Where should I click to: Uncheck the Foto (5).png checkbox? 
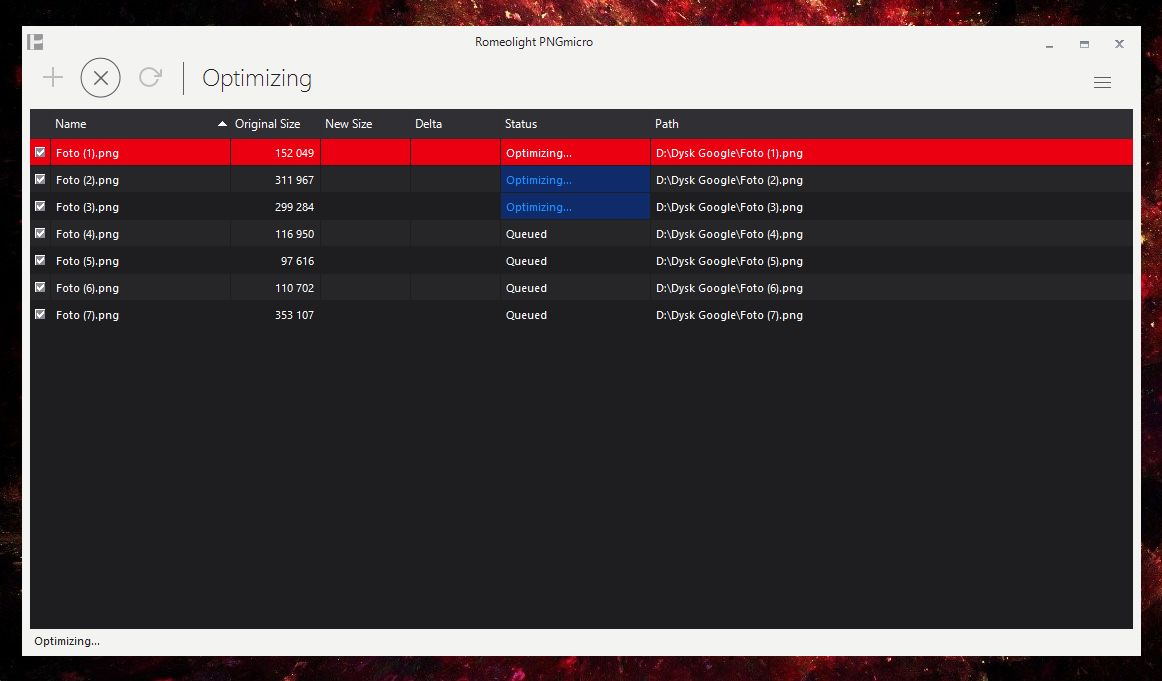click(x=40, y=261)
